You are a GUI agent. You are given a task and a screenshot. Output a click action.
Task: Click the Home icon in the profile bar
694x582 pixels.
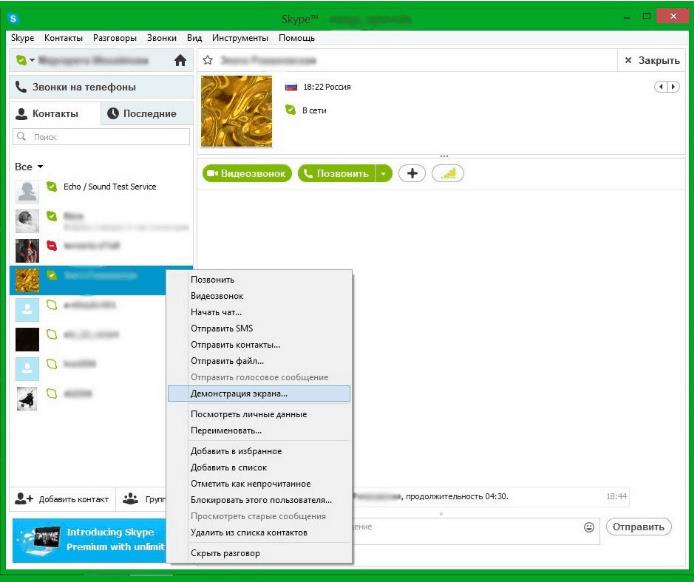(x=180, y=61)
